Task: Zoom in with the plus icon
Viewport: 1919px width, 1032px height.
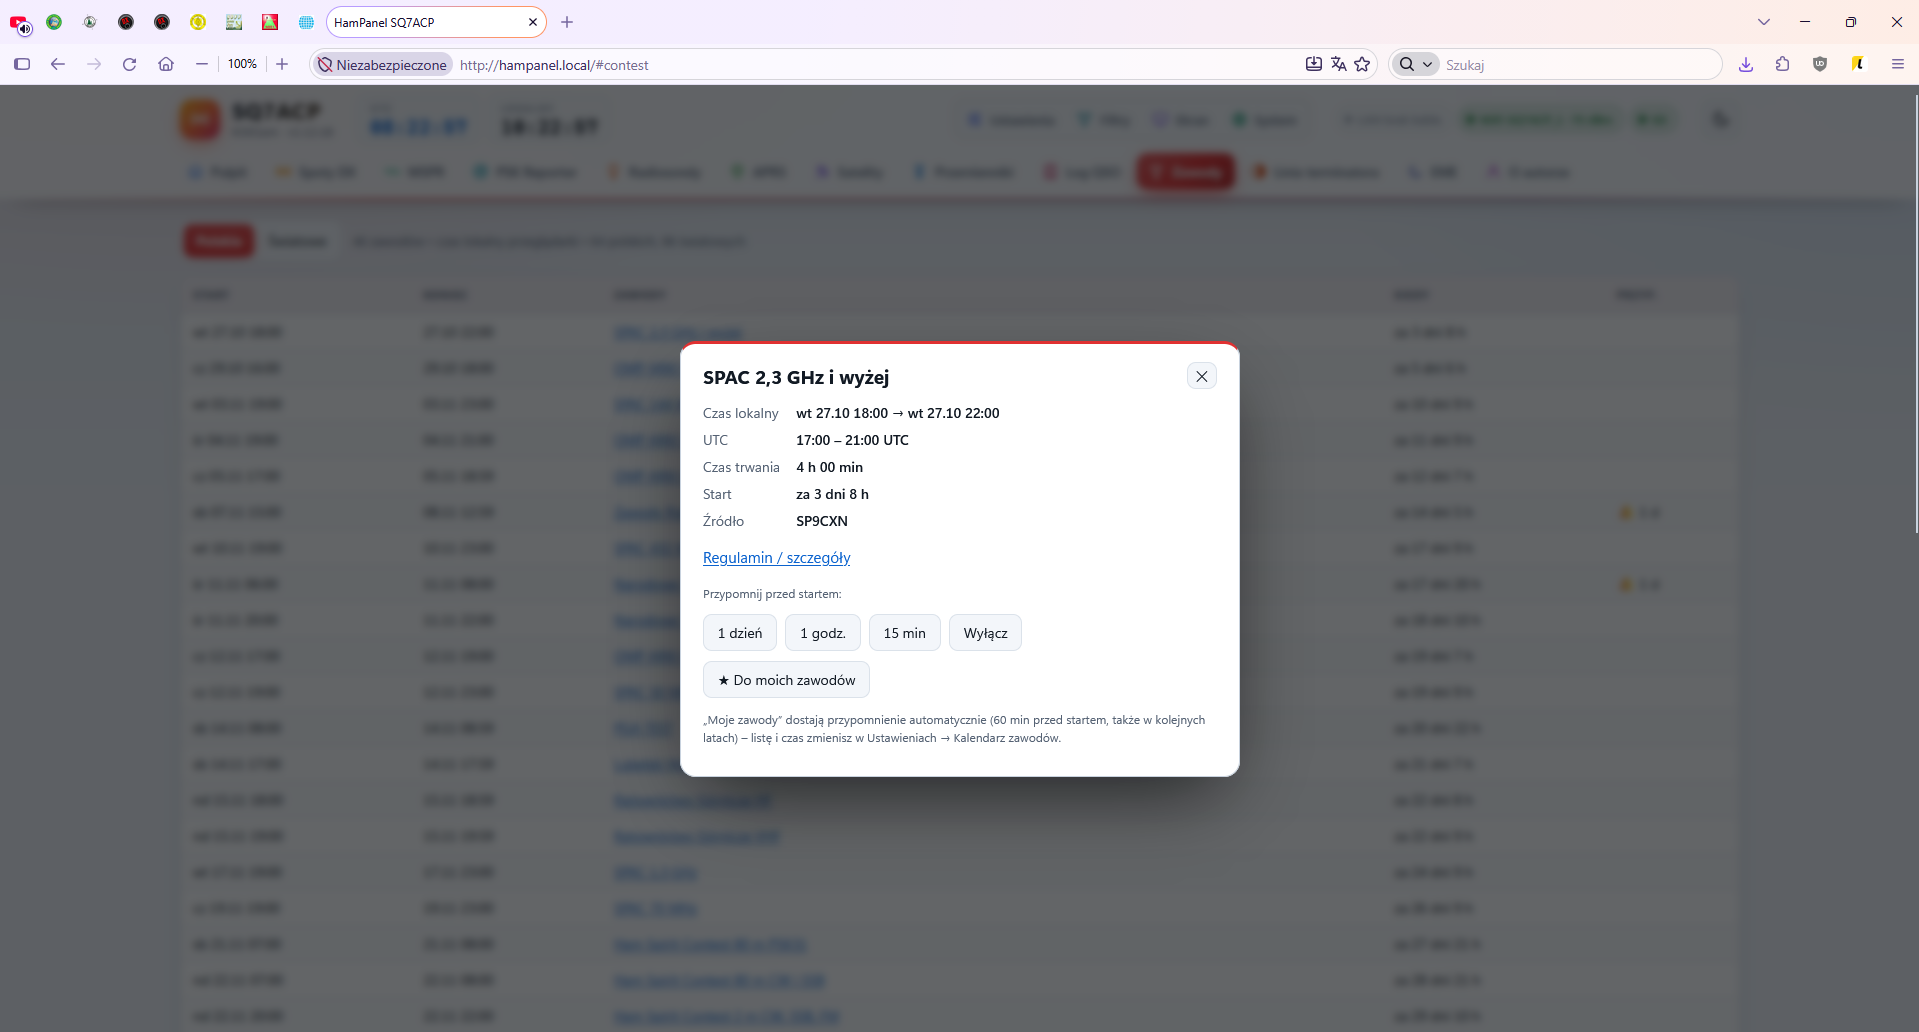Action: point(282,64)
